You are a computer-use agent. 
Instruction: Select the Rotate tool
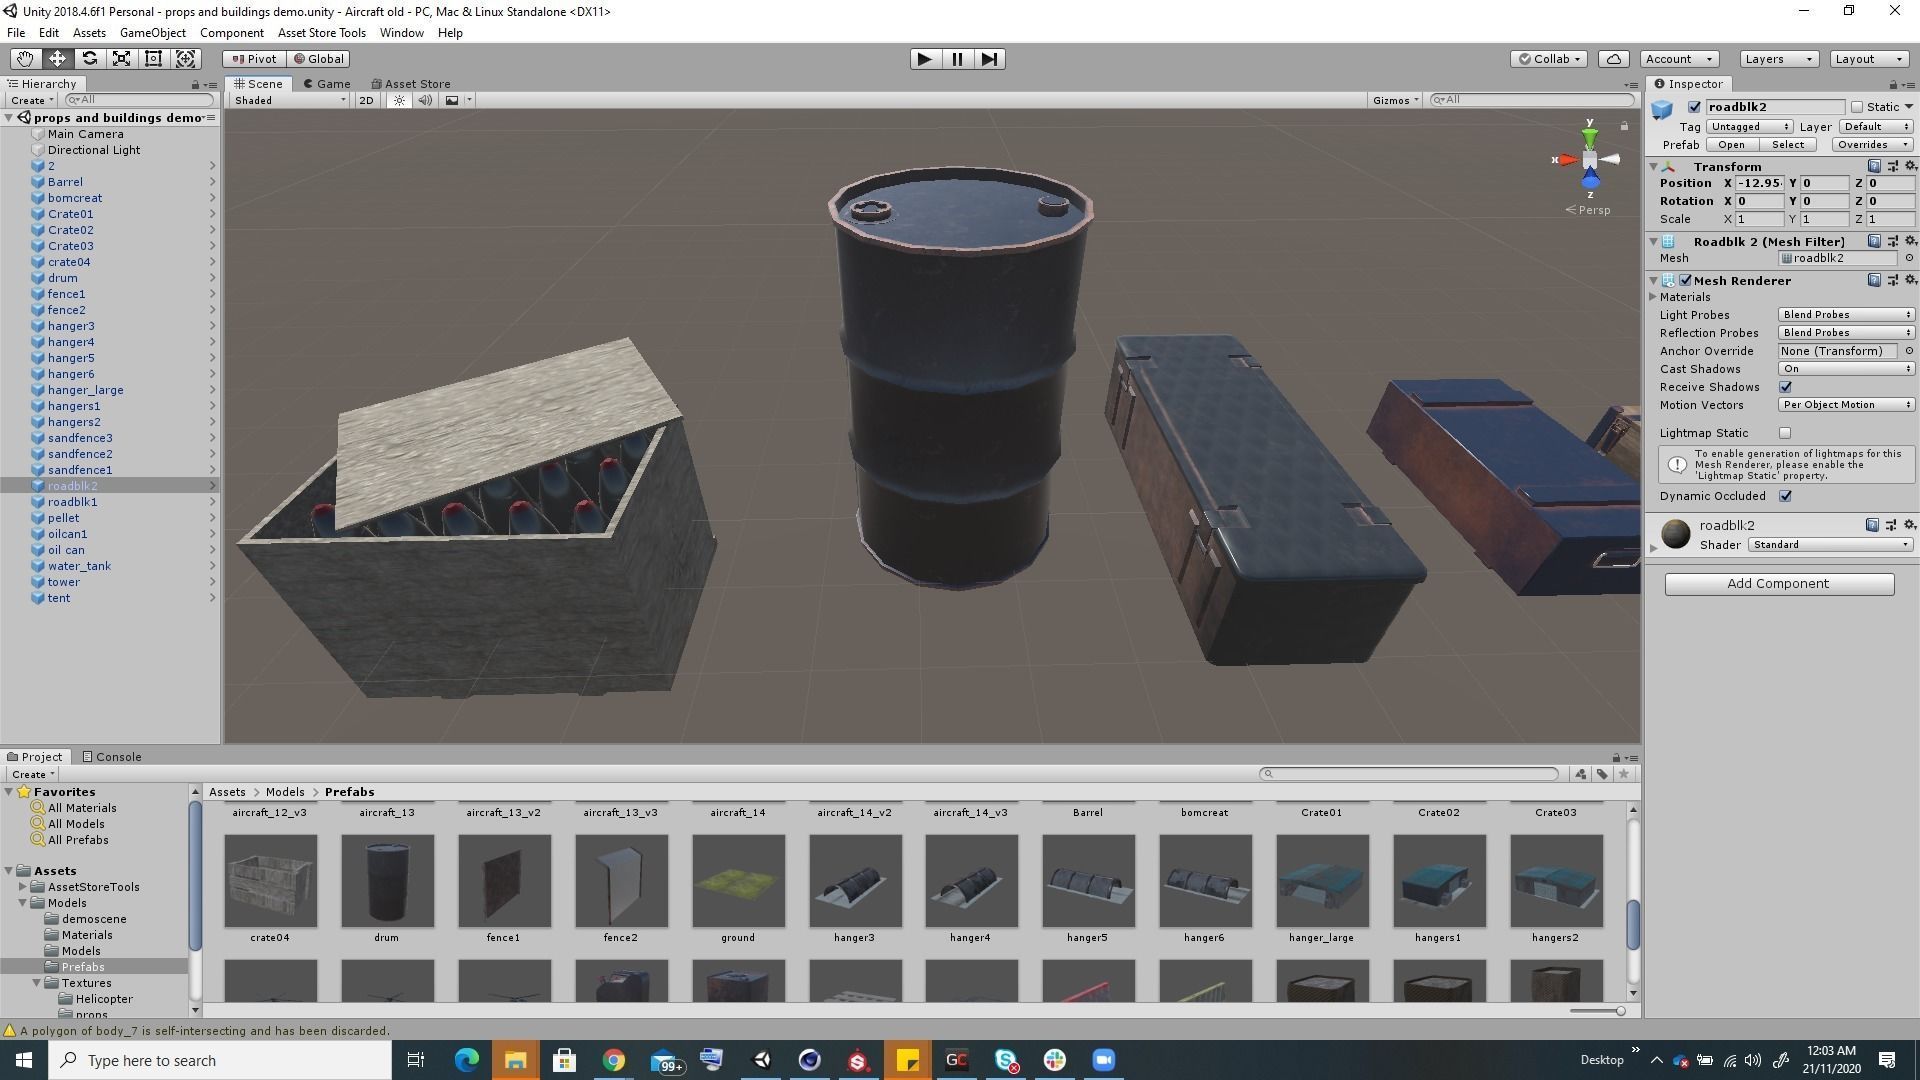(x=89, y=59)
